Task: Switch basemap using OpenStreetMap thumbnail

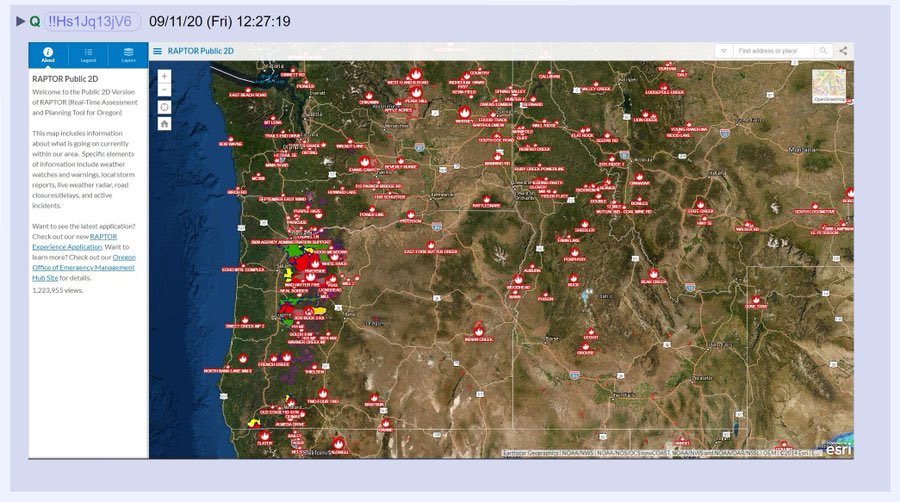Action: pyautogui.click(x=829, y=86)
